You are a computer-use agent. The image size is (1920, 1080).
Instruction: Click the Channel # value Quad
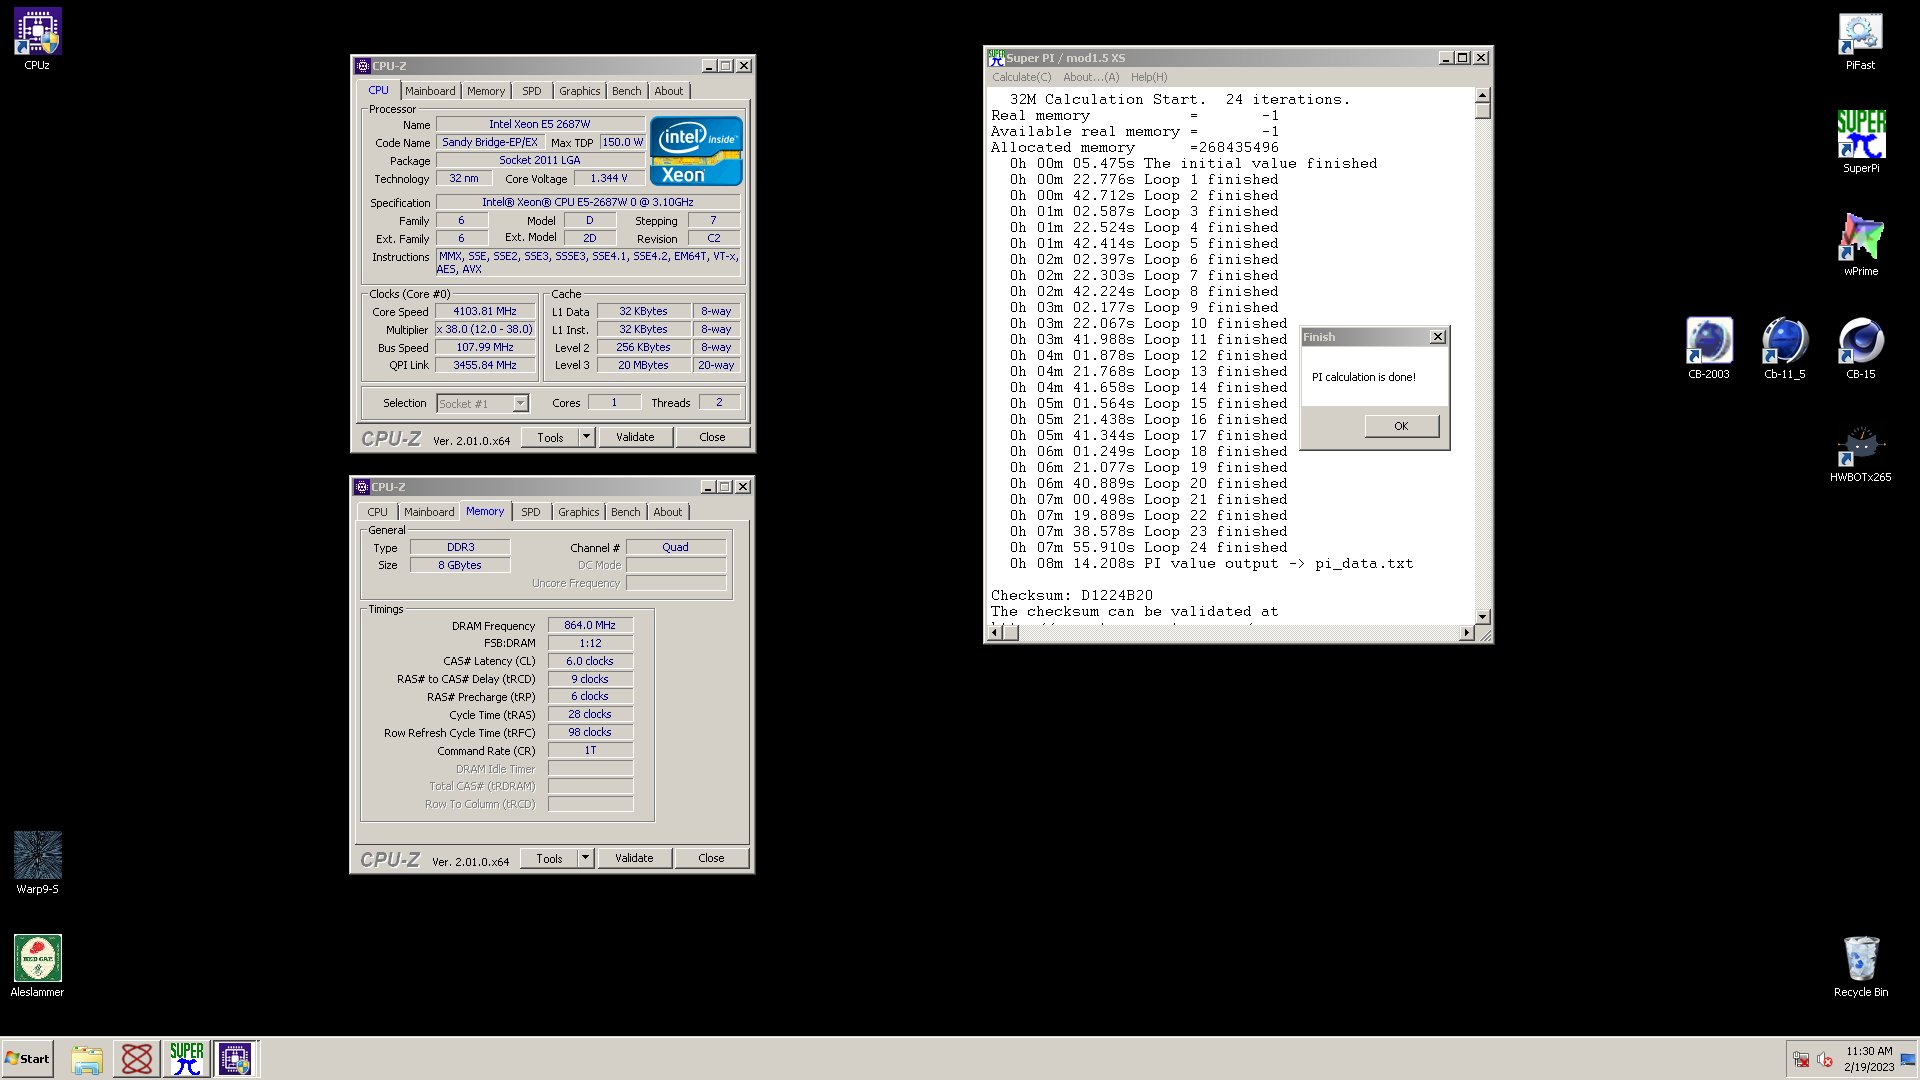click(x=676, y=547)
